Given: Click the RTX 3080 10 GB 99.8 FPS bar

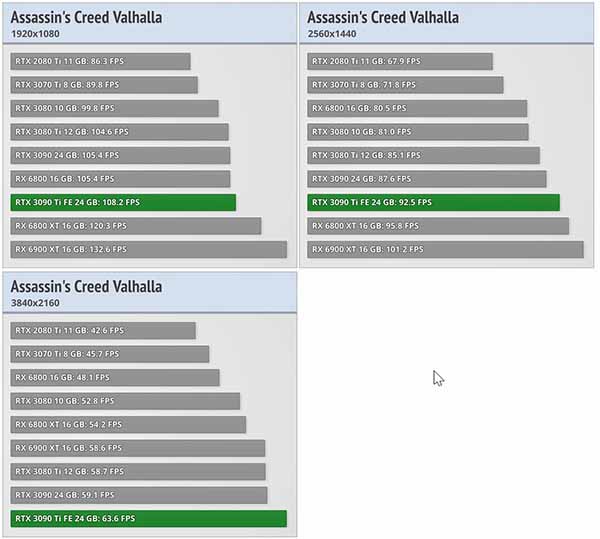Looking at the screenshot, I should (114, 108).
